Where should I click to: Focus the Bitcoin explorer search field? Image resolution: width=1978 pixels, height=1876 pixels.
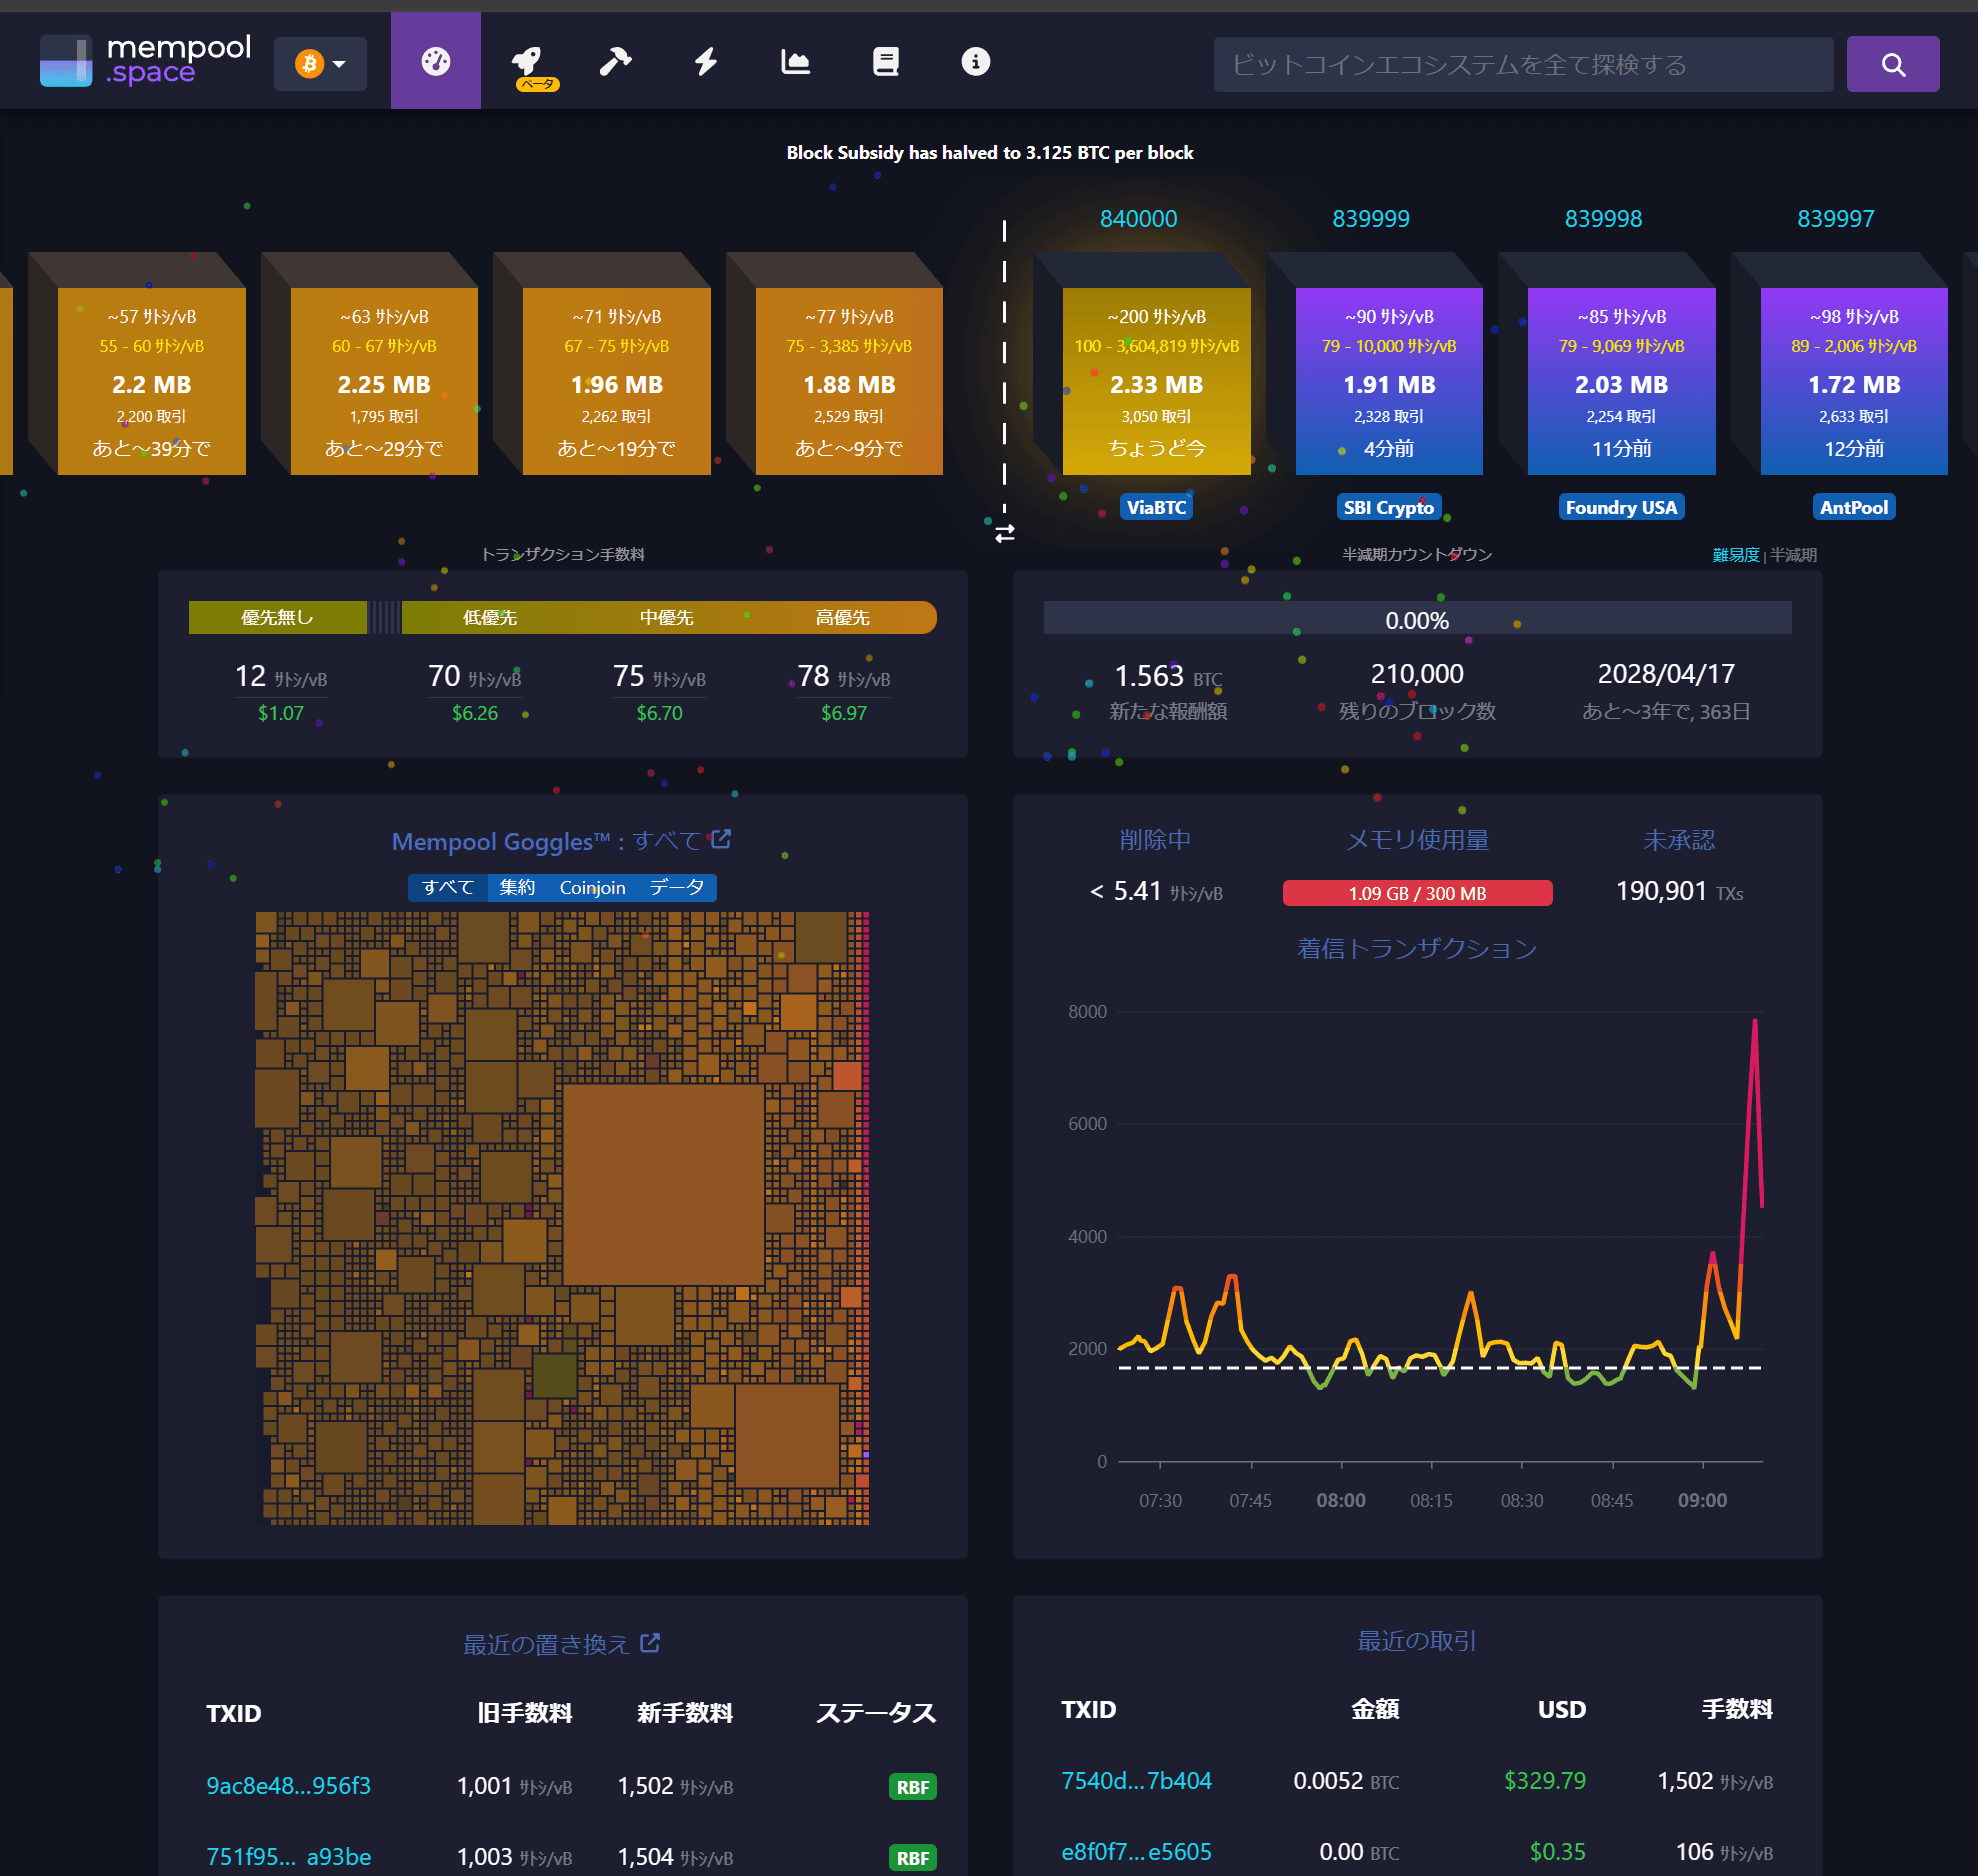coord(1522,65)
